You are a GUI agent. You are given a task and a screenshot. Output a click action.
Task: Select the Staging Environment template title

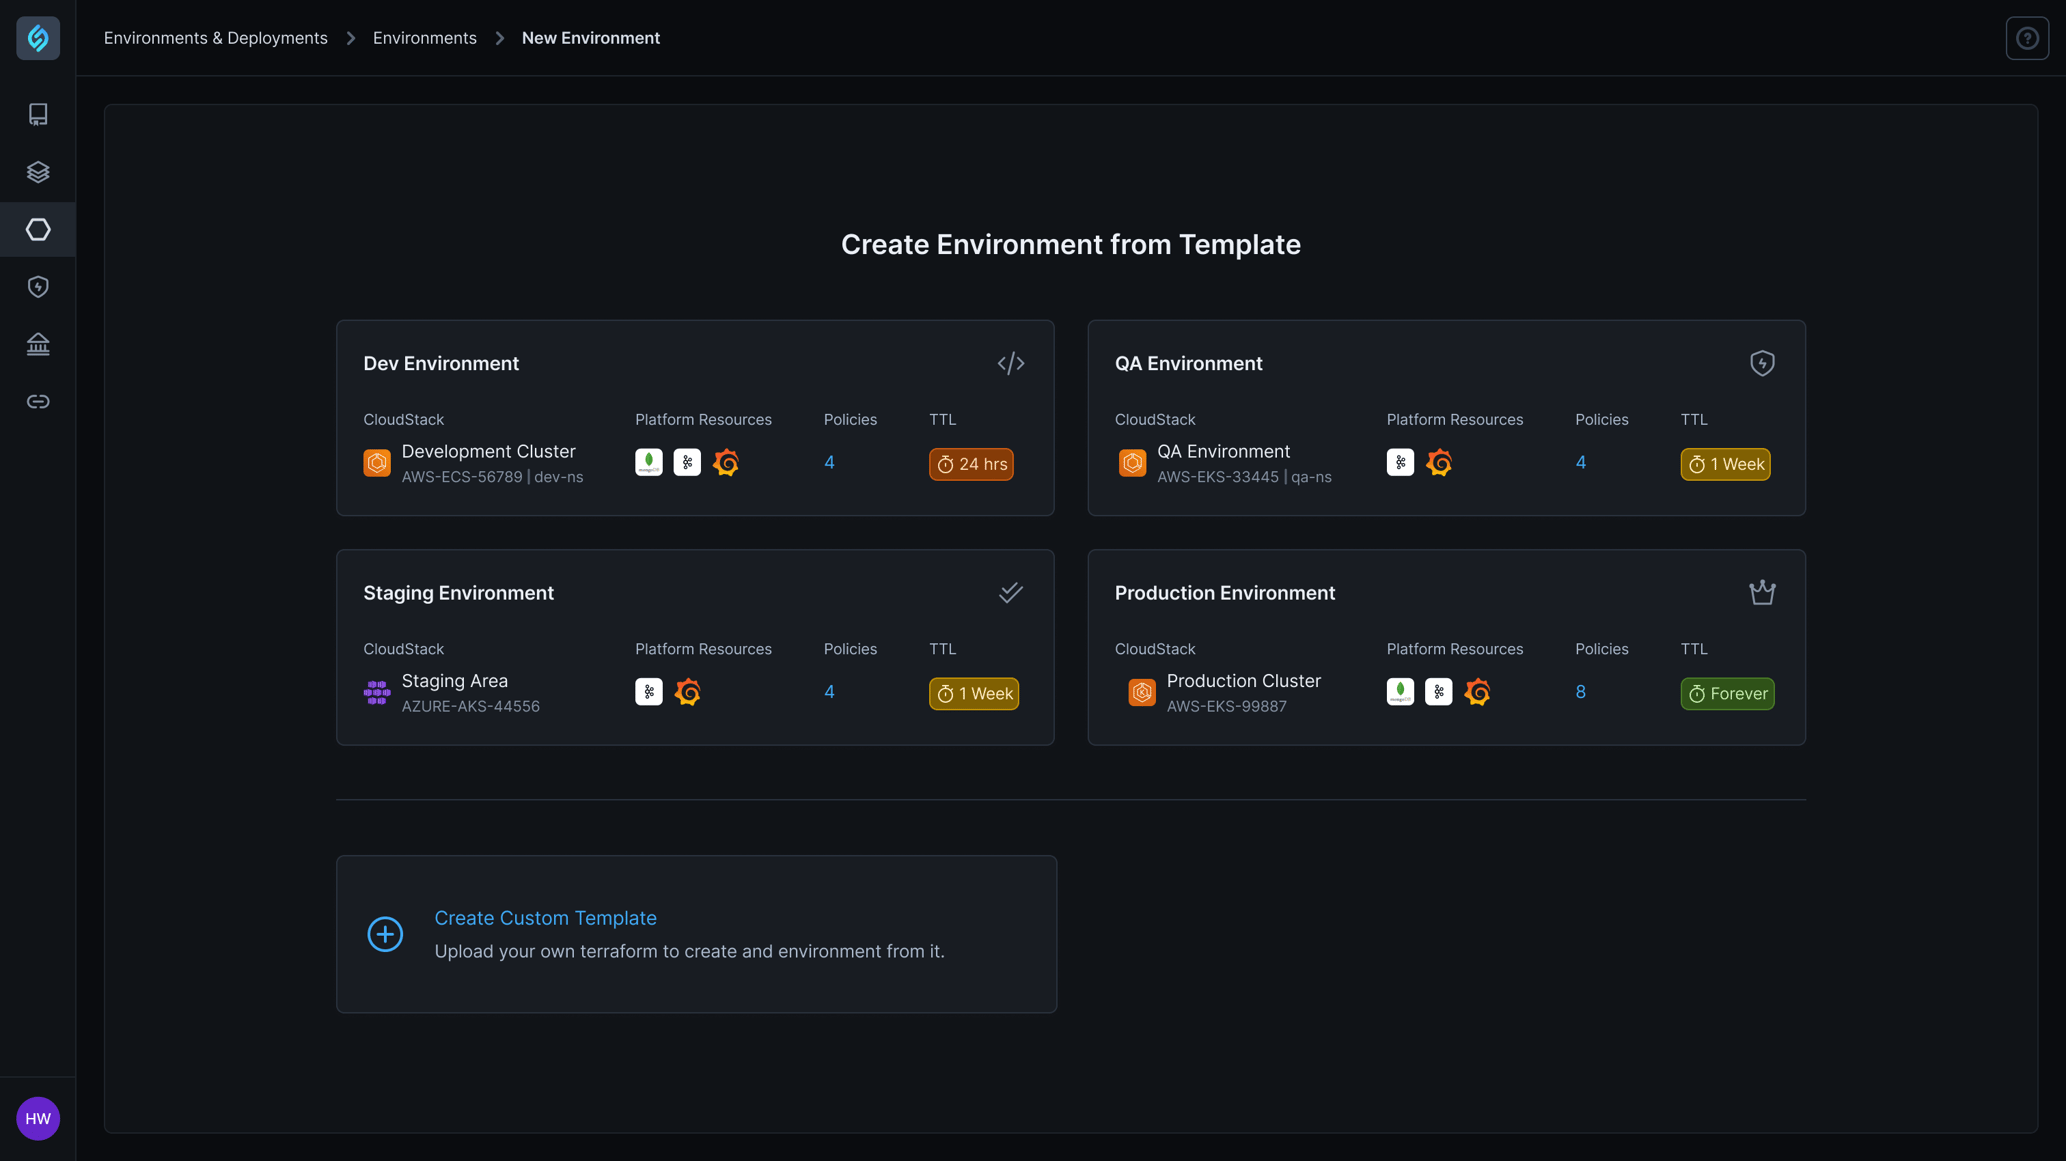[459, 593]
